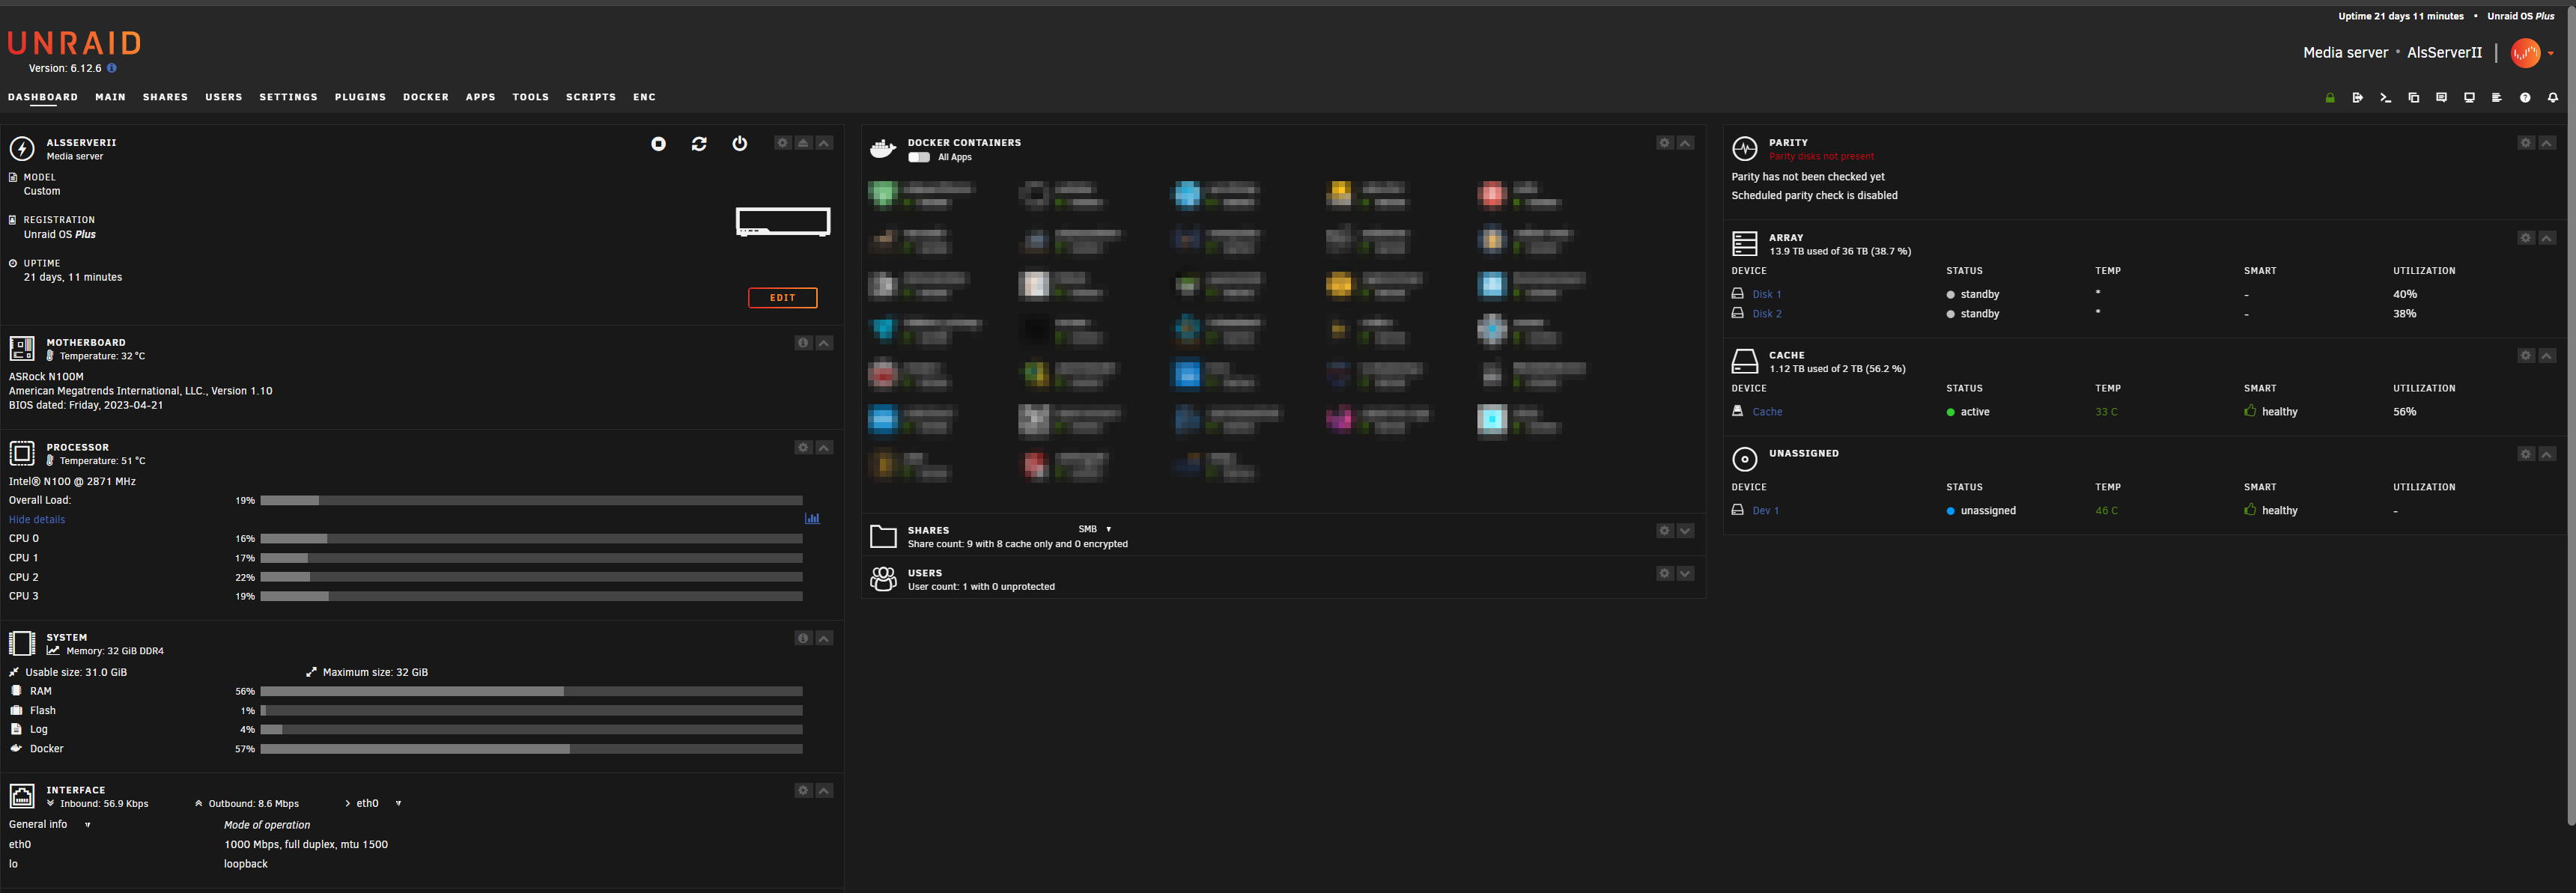Screen dimensions: 2576x893
Task: Toggle the All Apps switch
Action: coord(919,157)
